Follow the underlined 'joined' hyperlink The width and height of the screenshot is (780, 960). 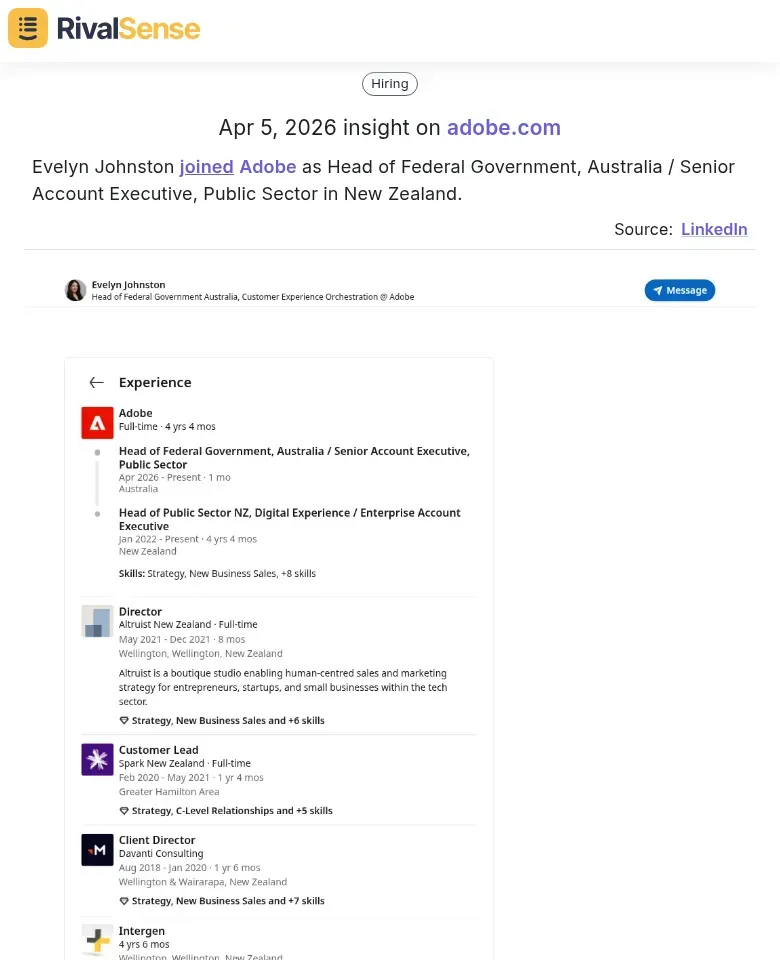click(x=206, y=167)
